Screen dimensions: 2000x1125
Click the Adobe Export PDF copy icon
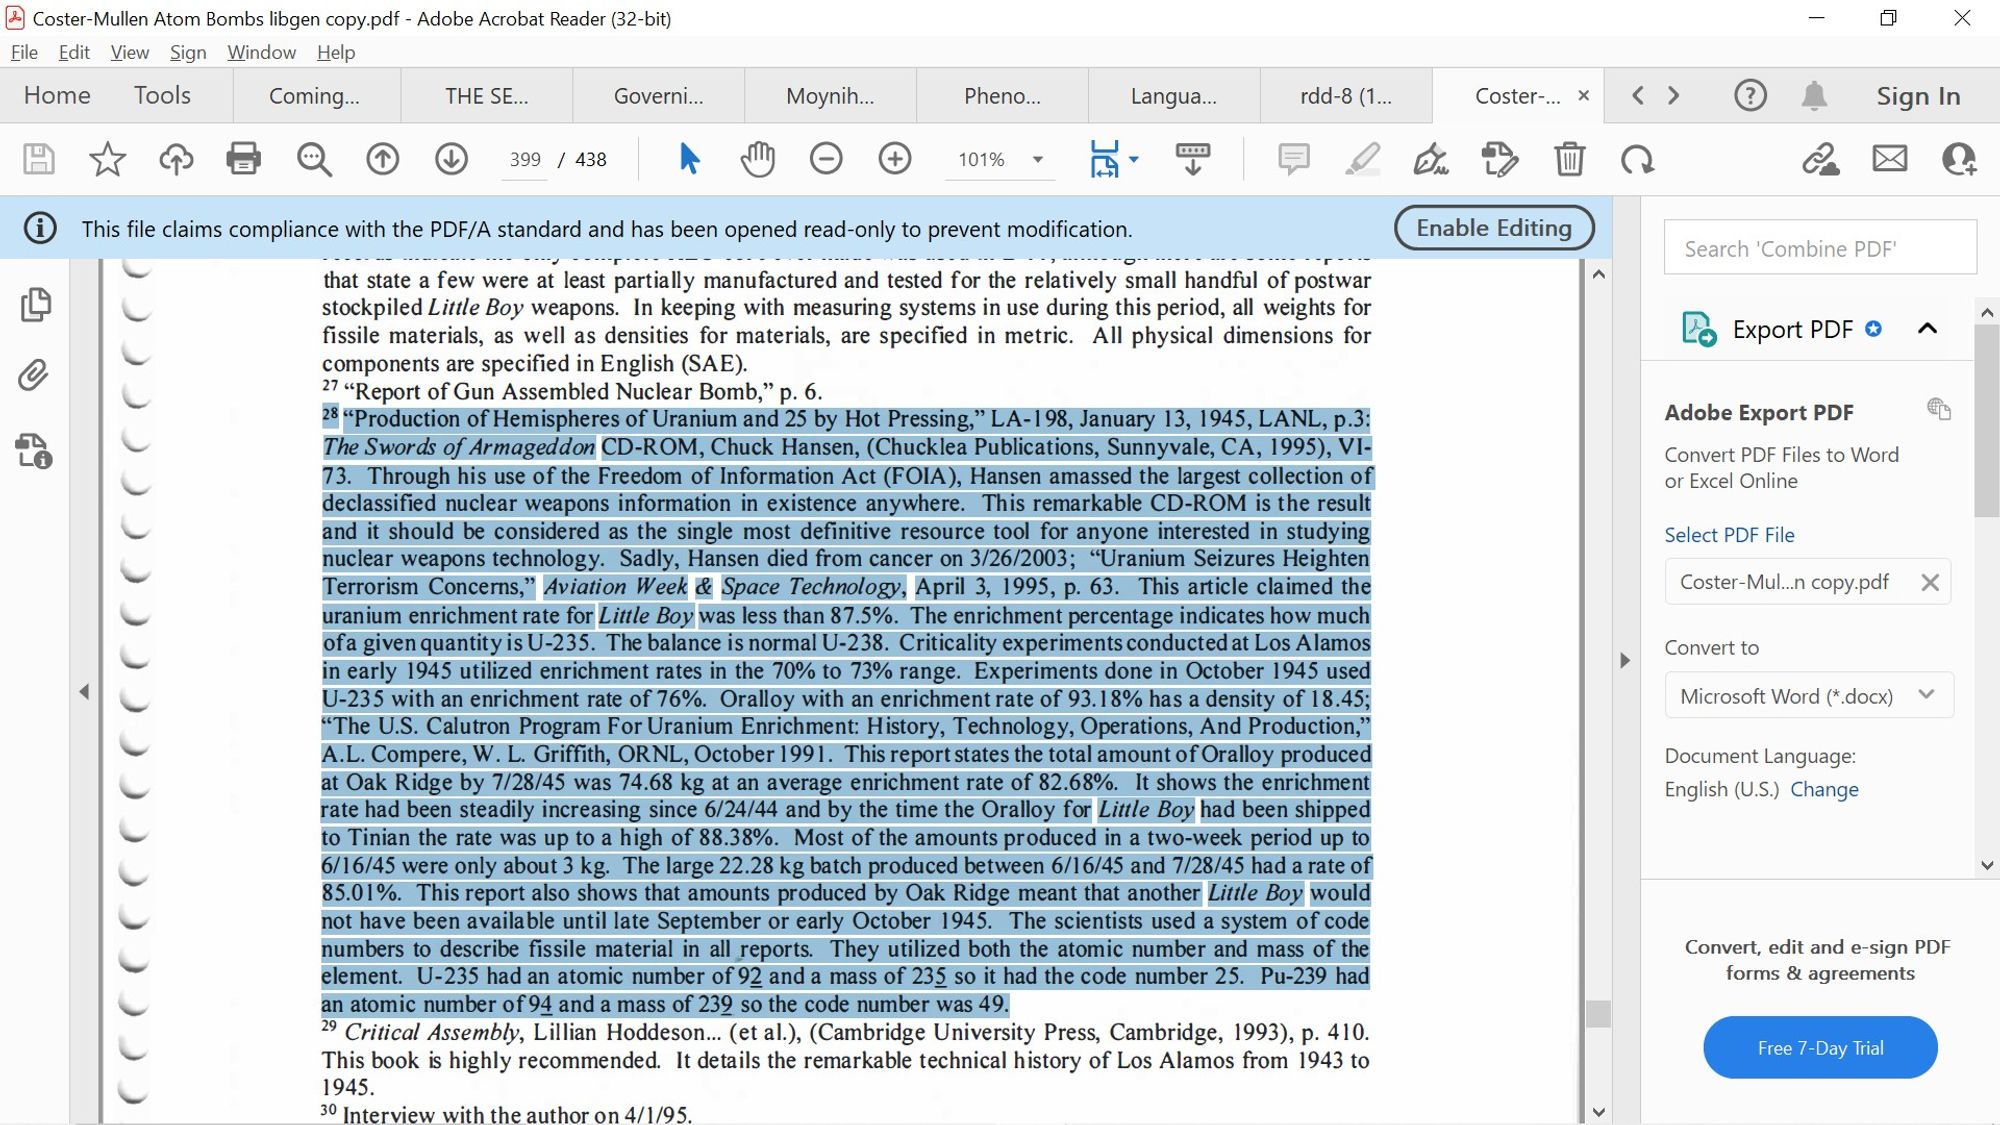click(1939, 409)
